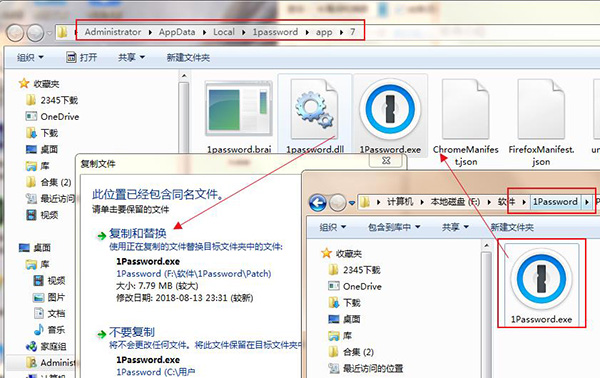Click app in the address path

pyautogui.click(x=324, y=32)
